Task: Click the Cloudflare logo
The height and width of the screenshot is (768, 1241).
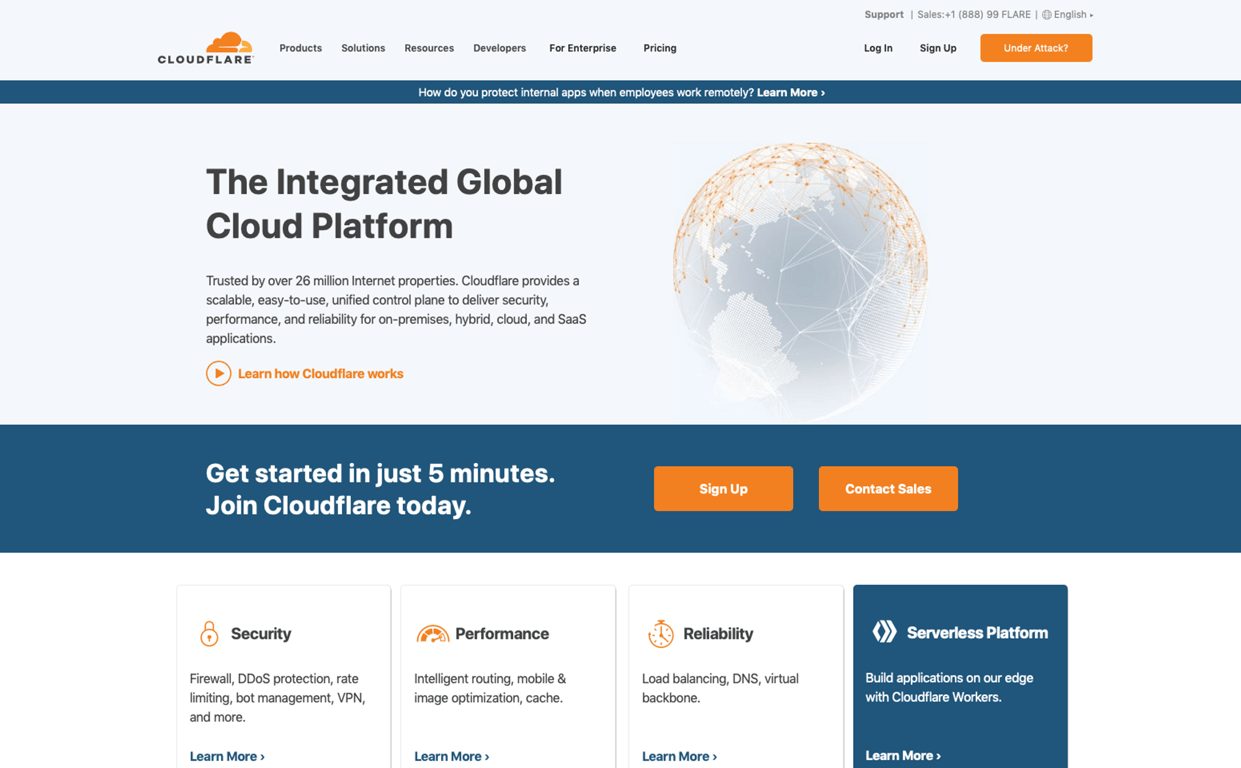Action: tap(206, 48)
